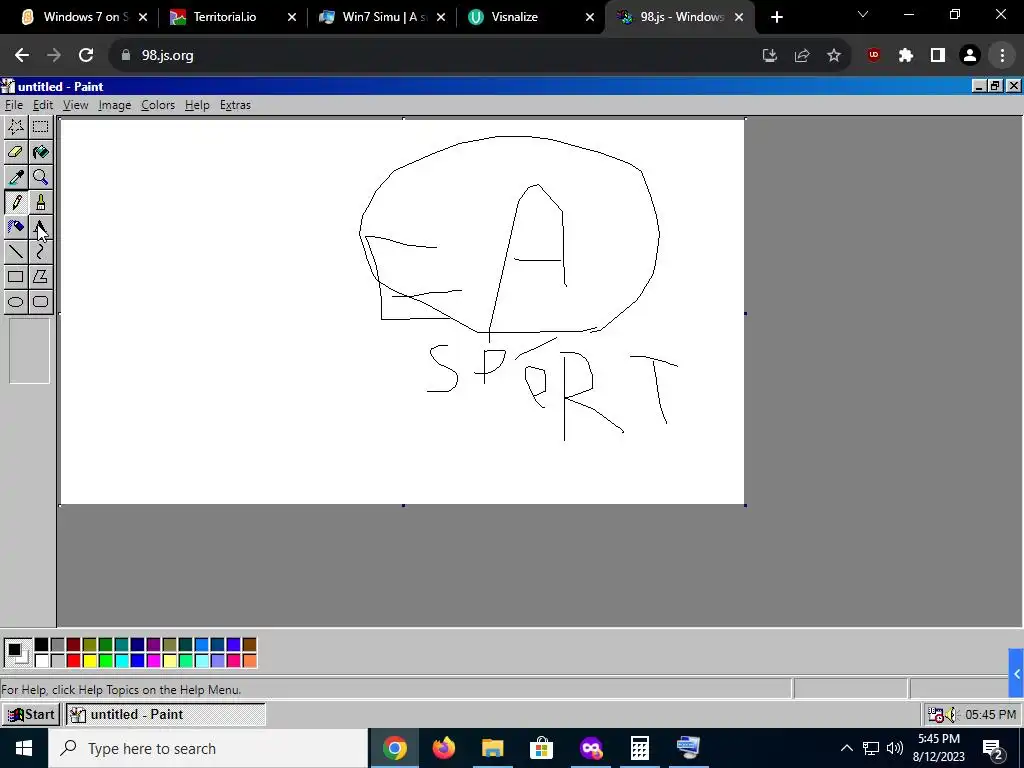
Task: Open Firefox from the Windows taskbar
Action: (444, 748)
